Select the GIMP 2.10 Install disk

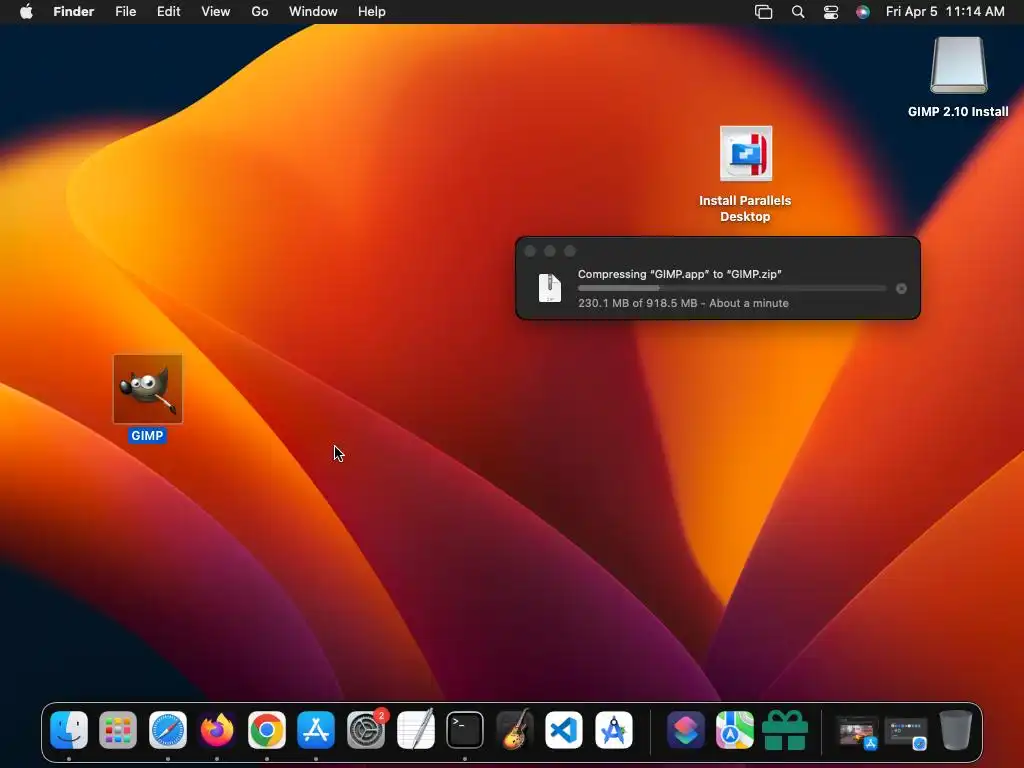(958, 65)
